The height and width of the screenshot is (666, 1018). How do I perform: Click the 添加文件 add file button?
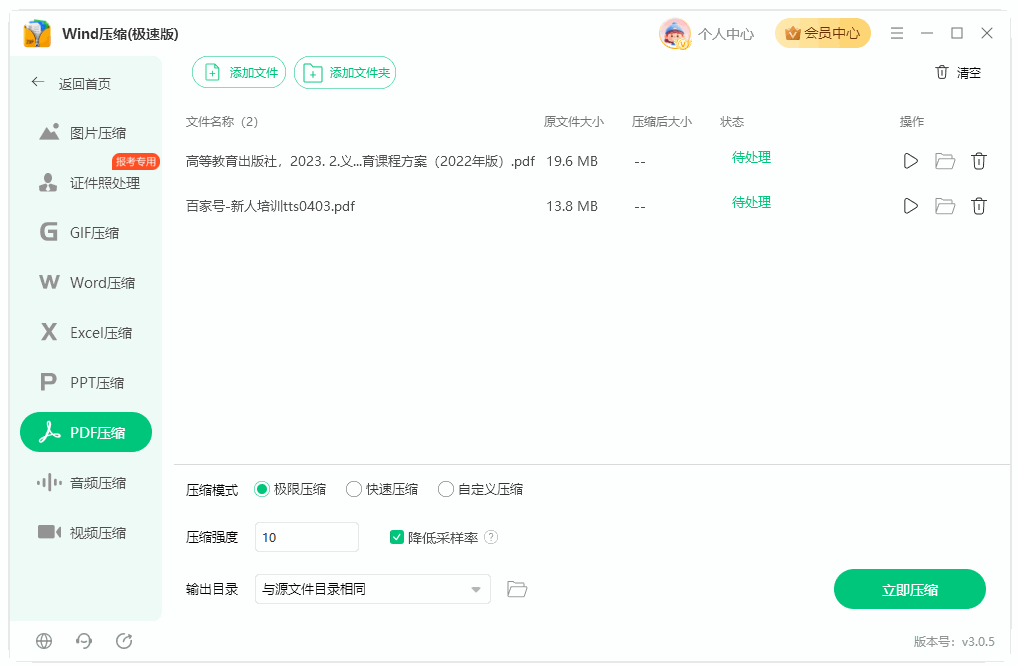pyautogui.click(x=239, y=73)
